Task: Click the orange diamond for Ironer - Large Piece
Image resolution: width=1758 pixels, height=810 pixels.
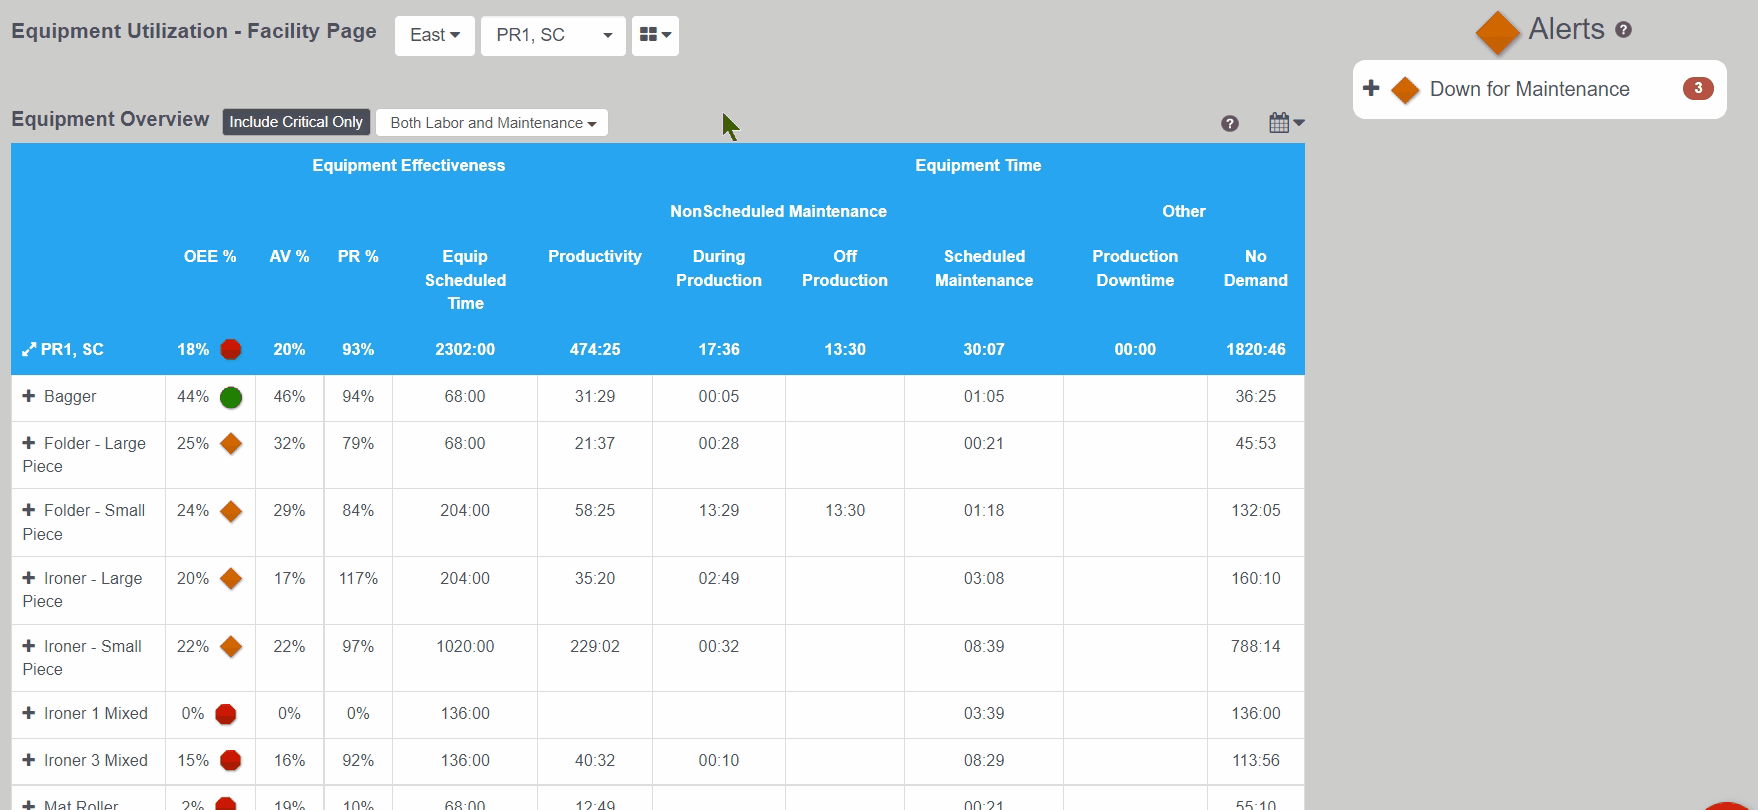Action: pyautogui.click(x=231, y=578)
